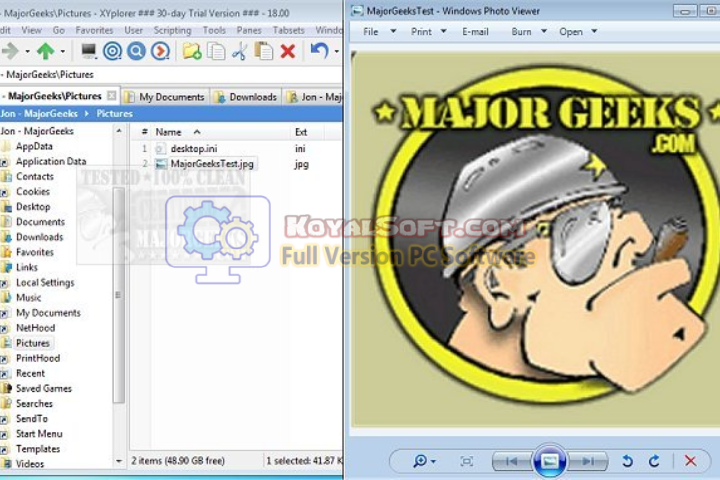The image size is (720, 480).
Task: Click the Forward arrow in XYplorer toolbar
Action: click(10, 51)
